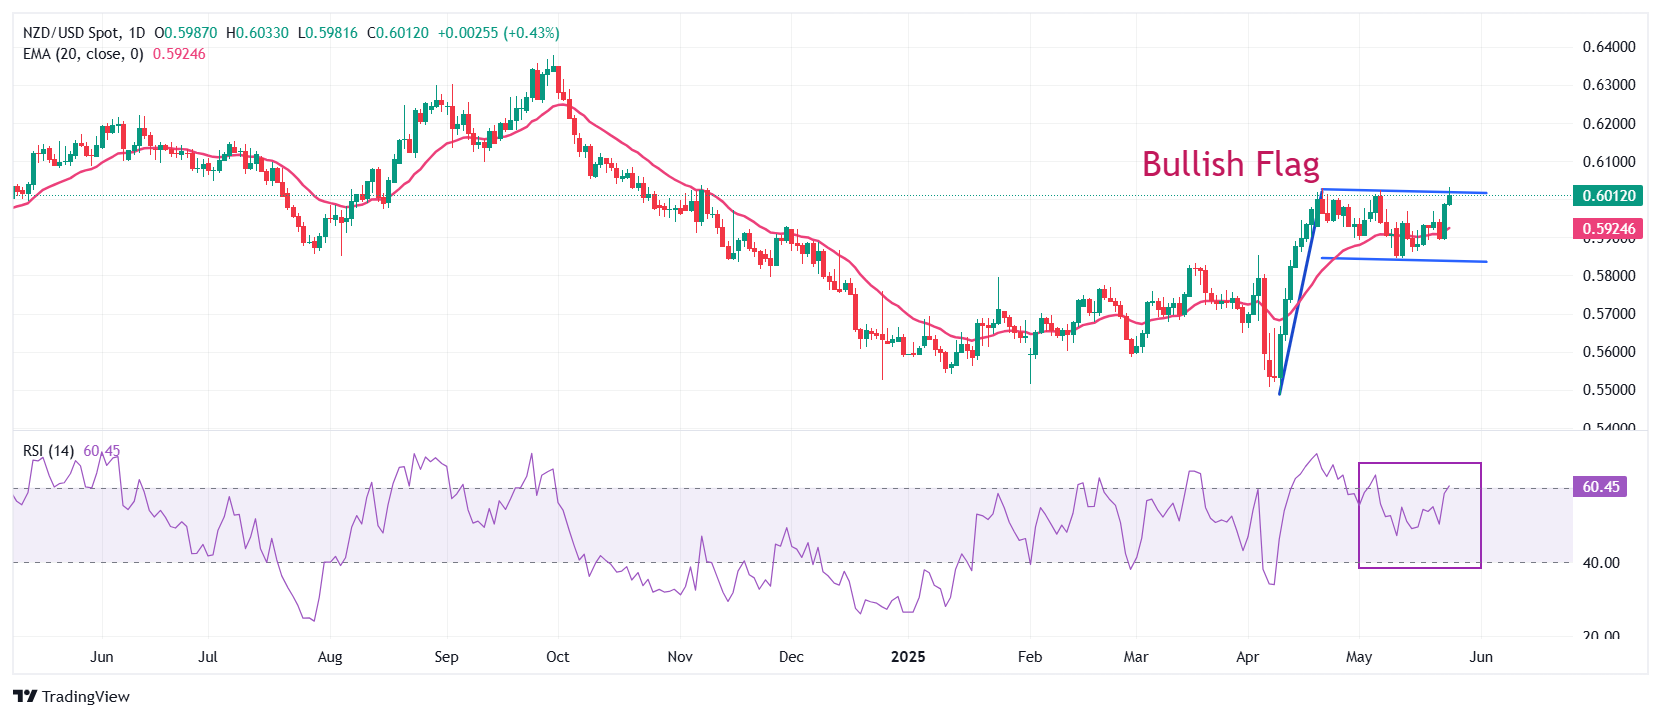Click the TradingView logo icon
Image resolution: width=1661 pixels, height=718 pixels.
point(25,696)
